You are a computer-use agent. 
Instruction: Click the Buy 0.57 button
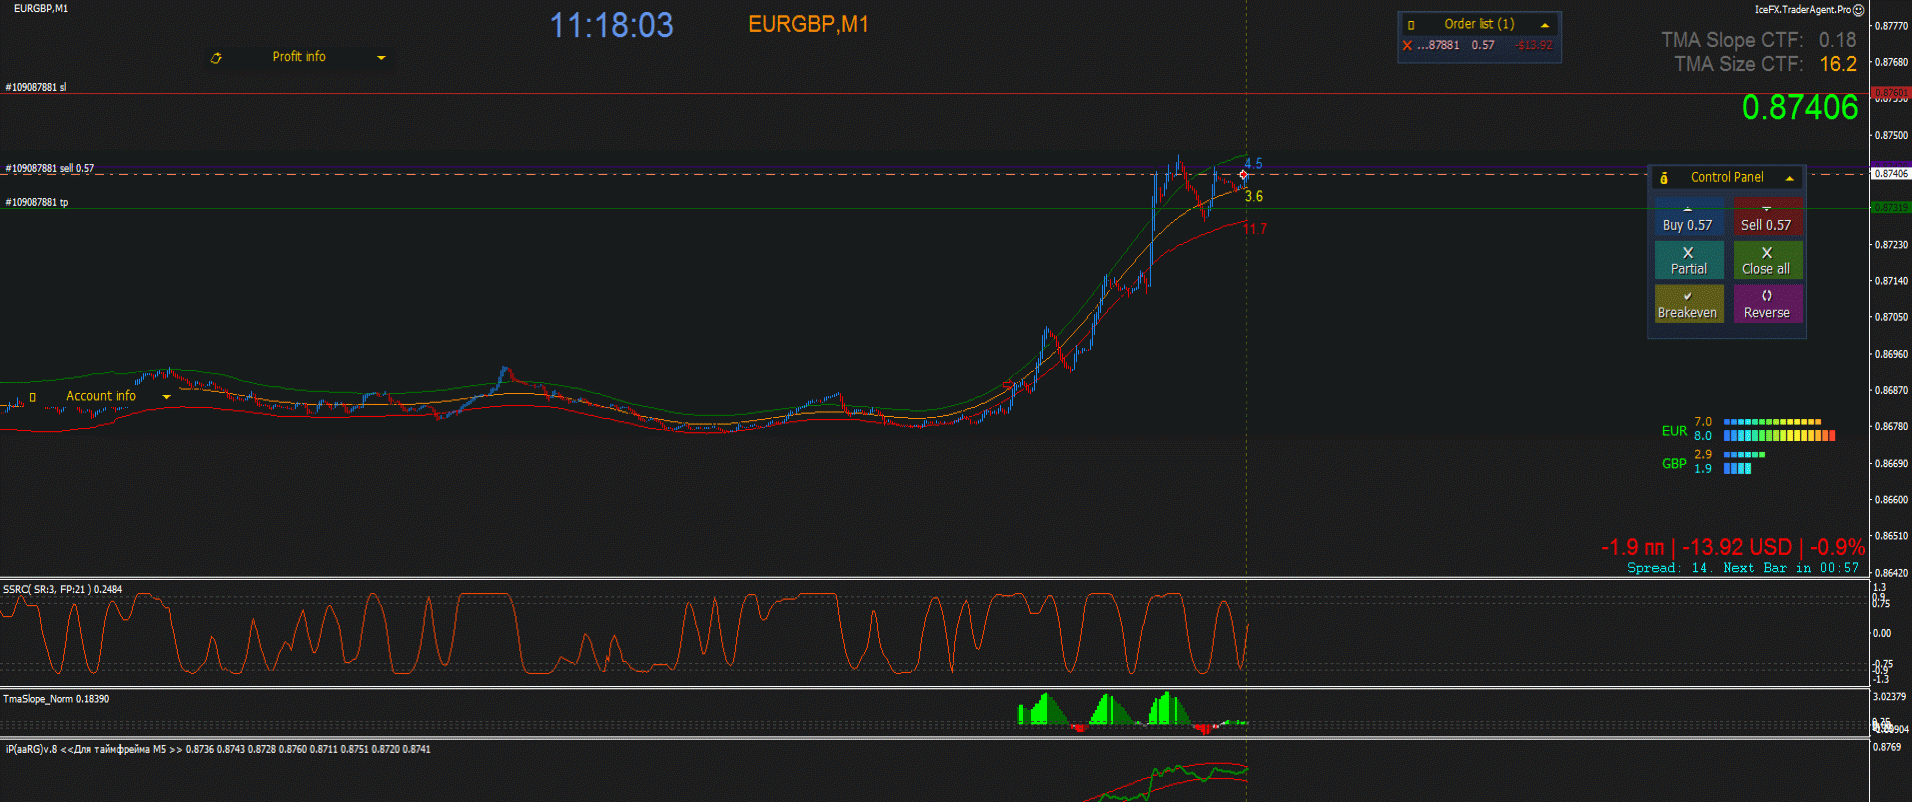(1688, 217)
